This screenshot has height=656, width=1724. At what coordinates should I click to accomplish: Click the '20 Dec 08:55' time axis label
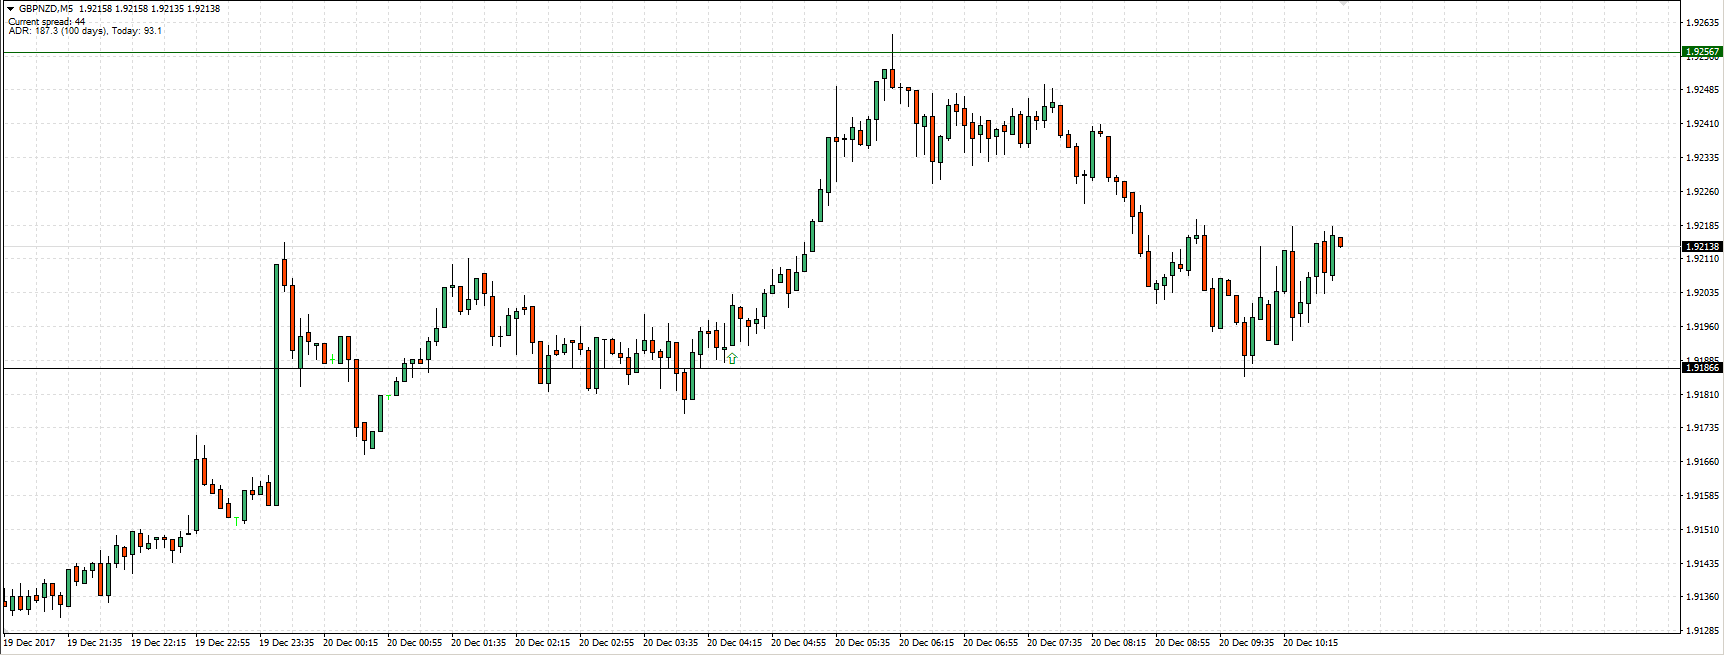[1182, 643]
